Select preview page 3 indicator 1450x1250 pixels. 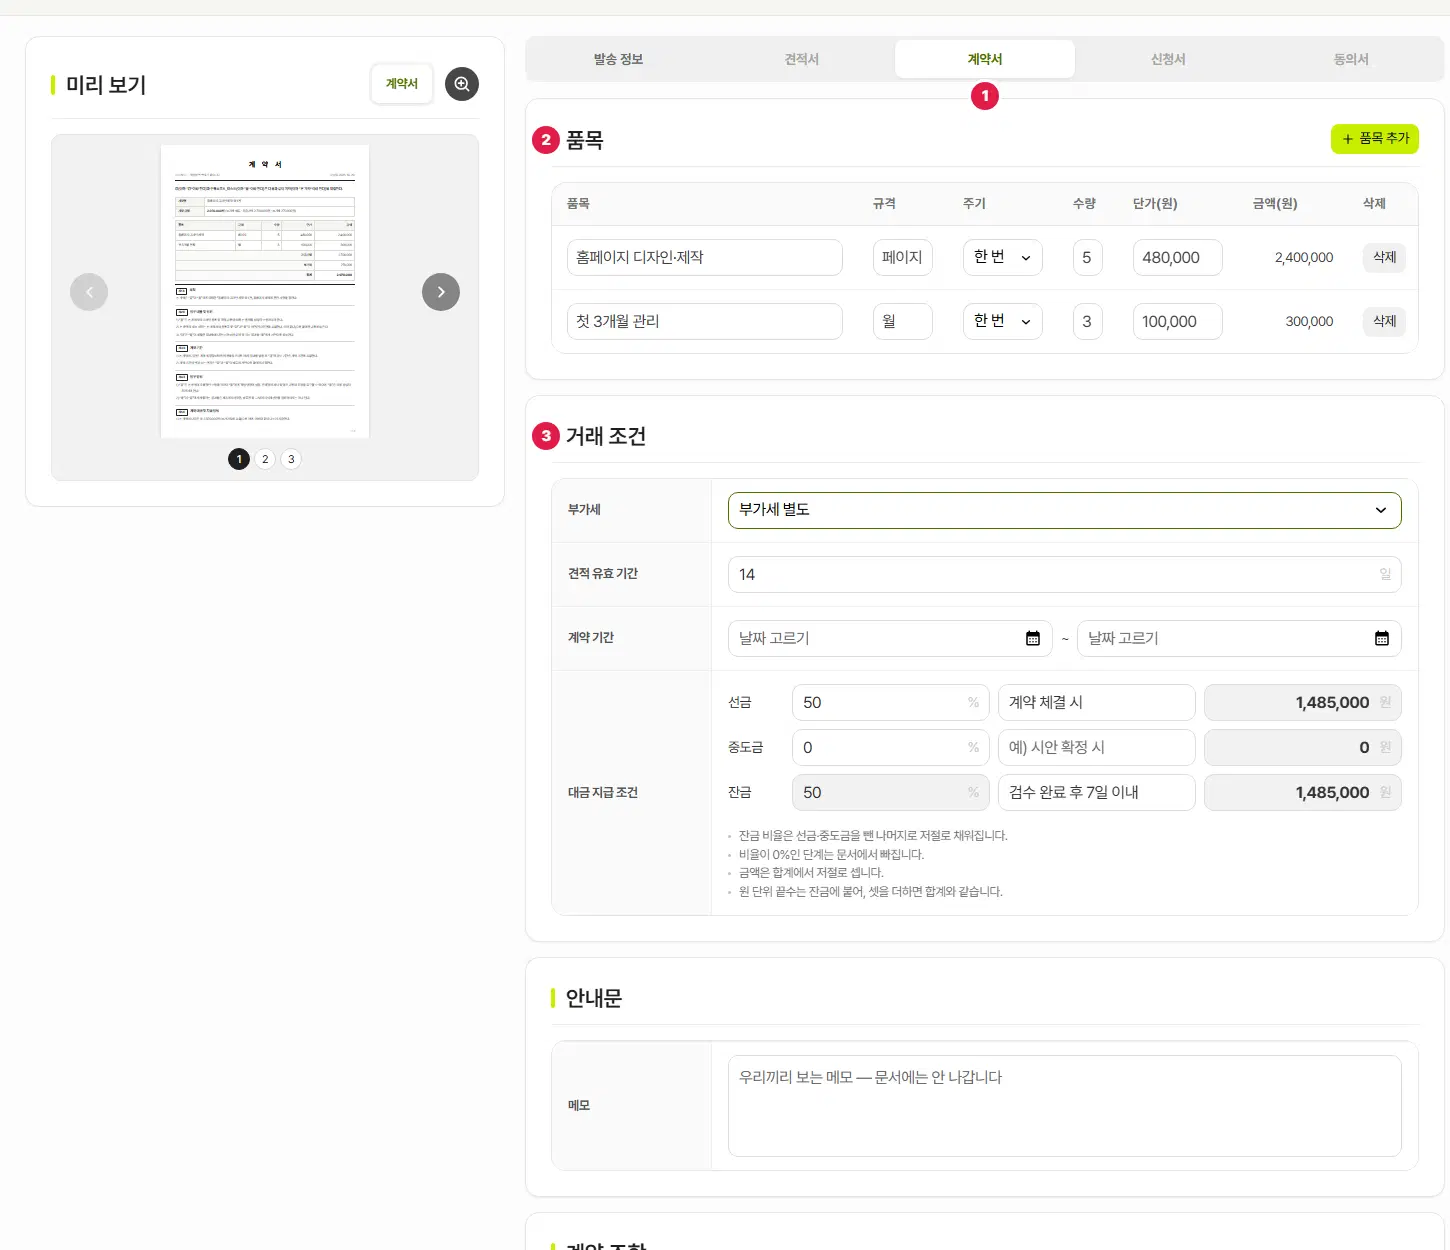291,459
